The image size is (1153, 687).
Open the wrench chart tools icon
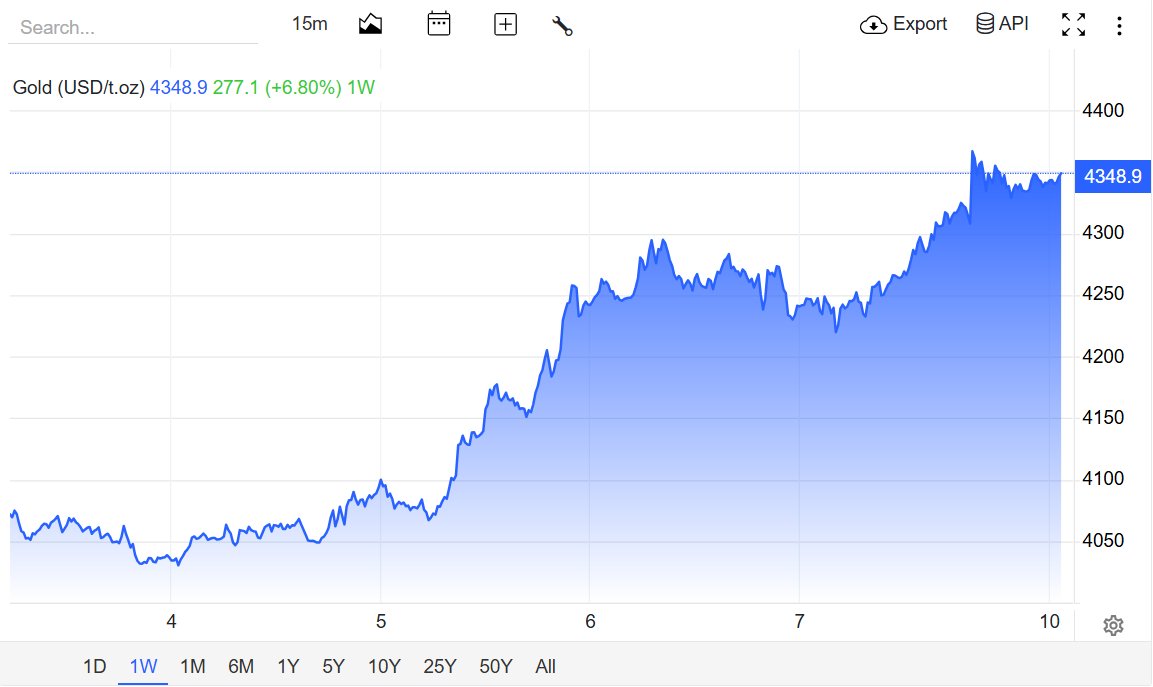pyautogui.click(x=563, y=26)
